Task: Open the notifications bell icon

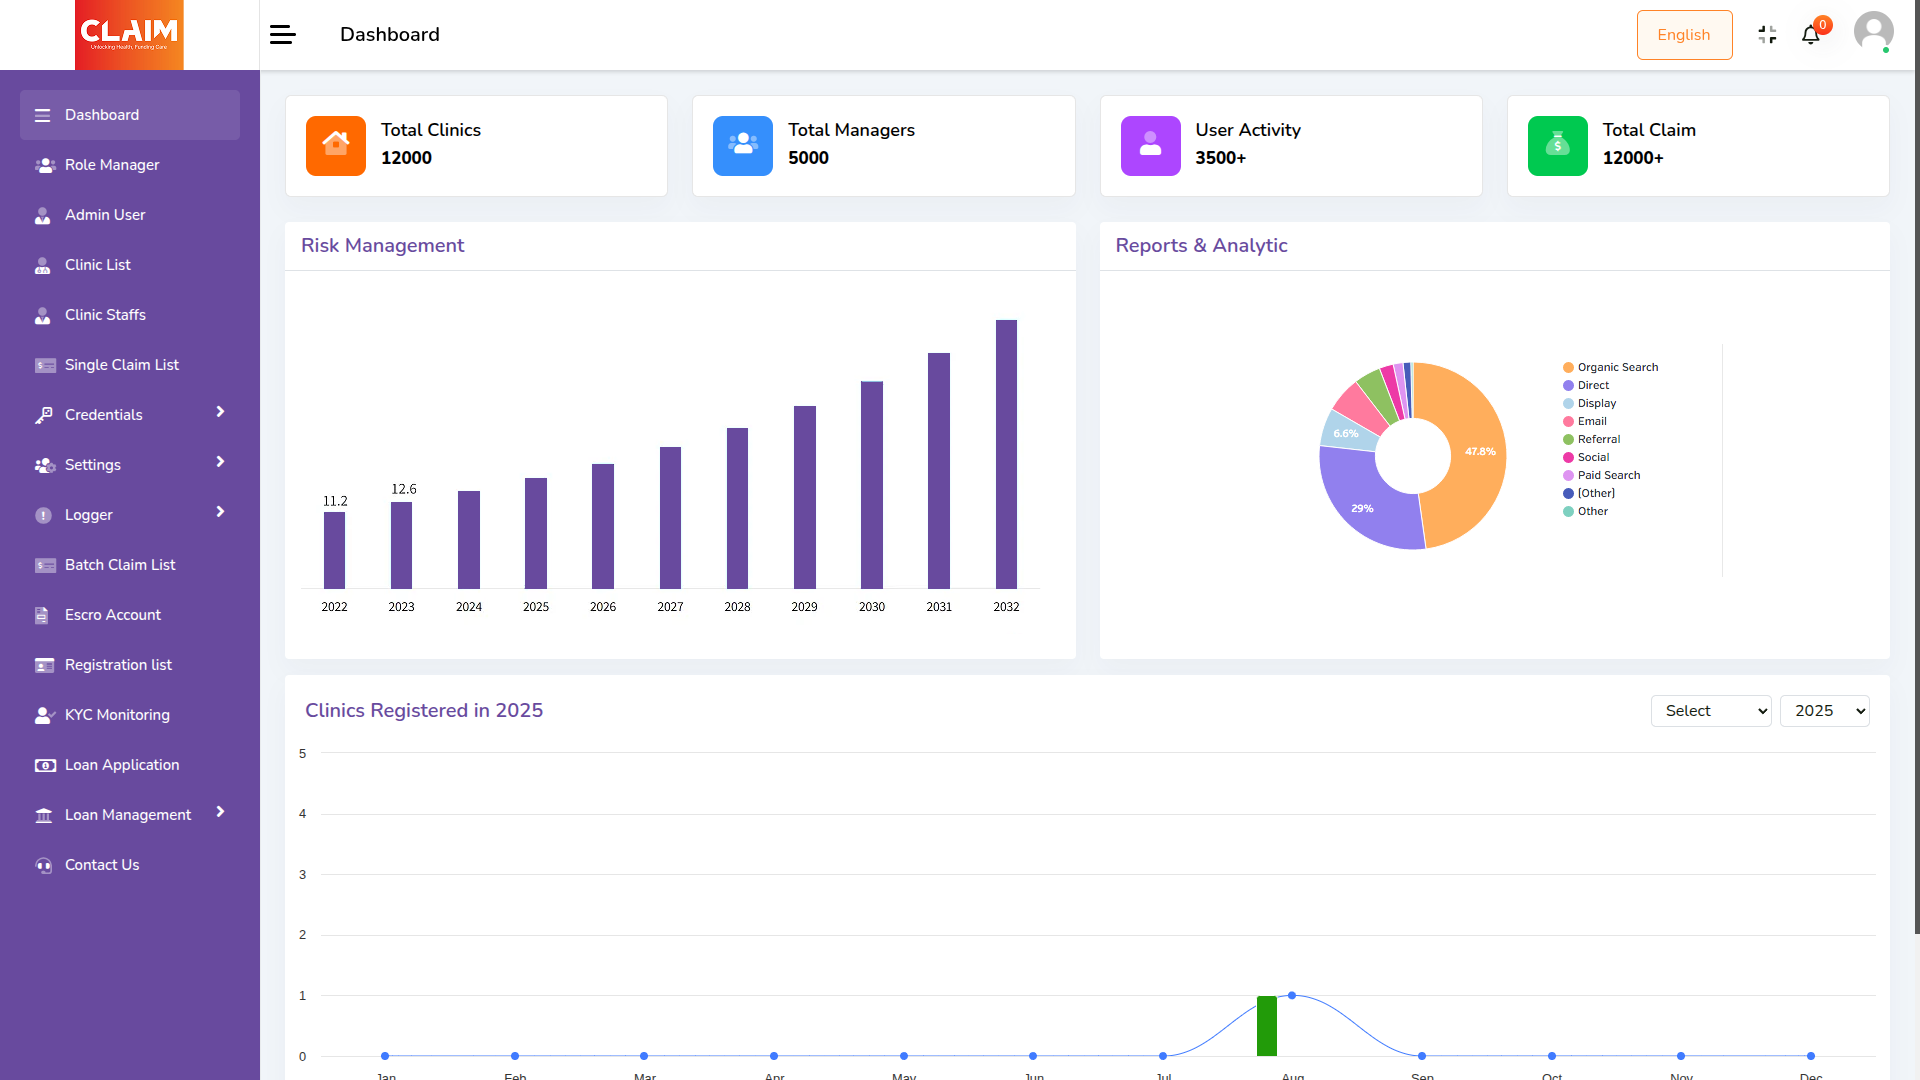Action: [1811, 35]
